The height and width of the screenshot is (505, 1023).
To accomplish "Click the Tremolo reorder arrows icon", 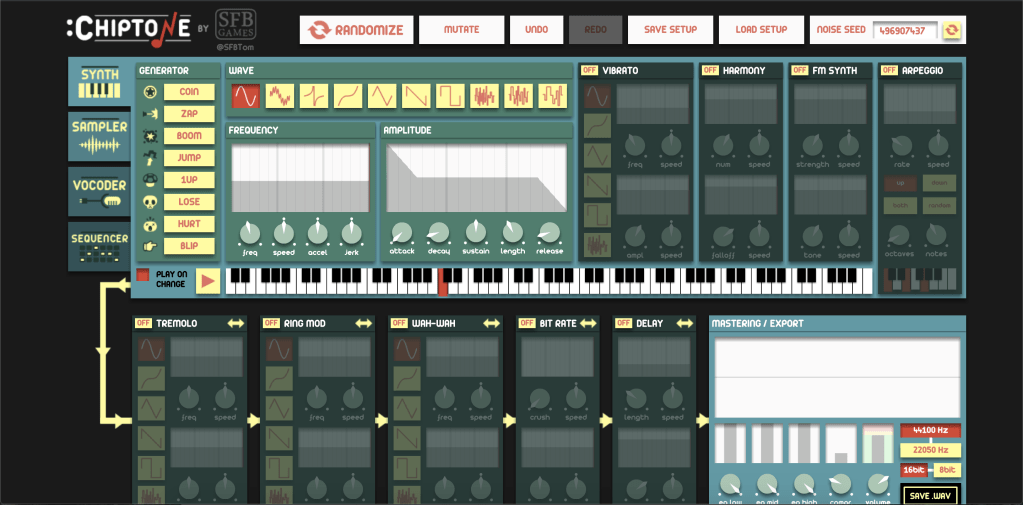I will (235, 323).
